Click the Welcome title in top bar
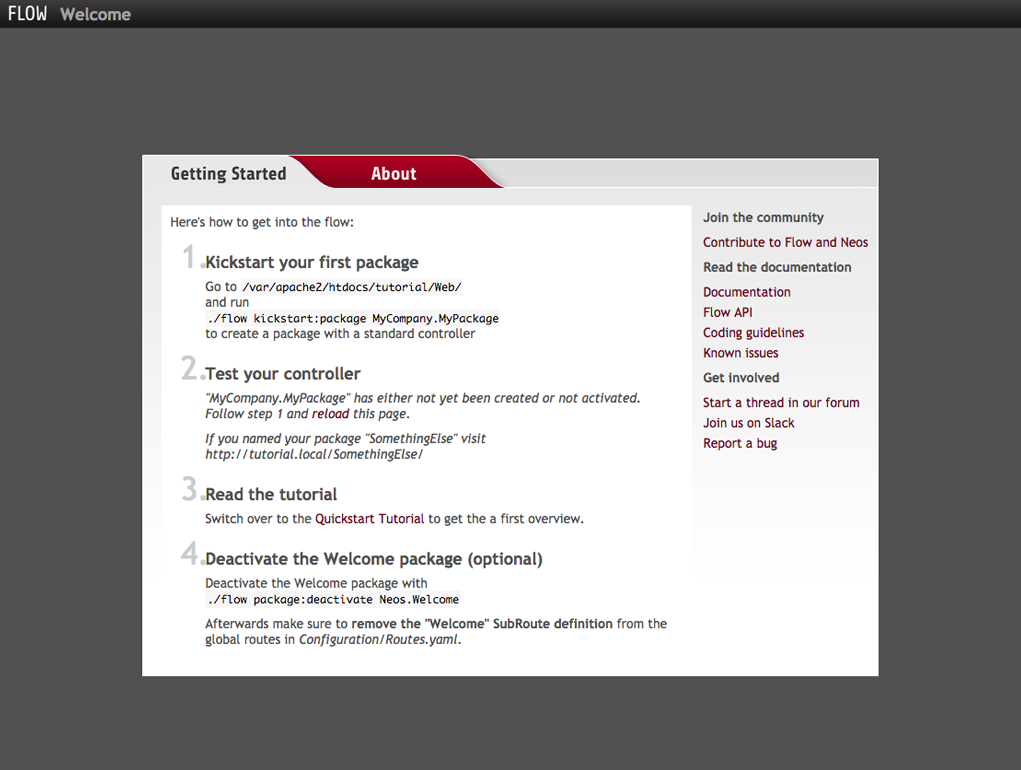Image resolution: width=1021 pixels, height=770 pixels. [95, 14]
